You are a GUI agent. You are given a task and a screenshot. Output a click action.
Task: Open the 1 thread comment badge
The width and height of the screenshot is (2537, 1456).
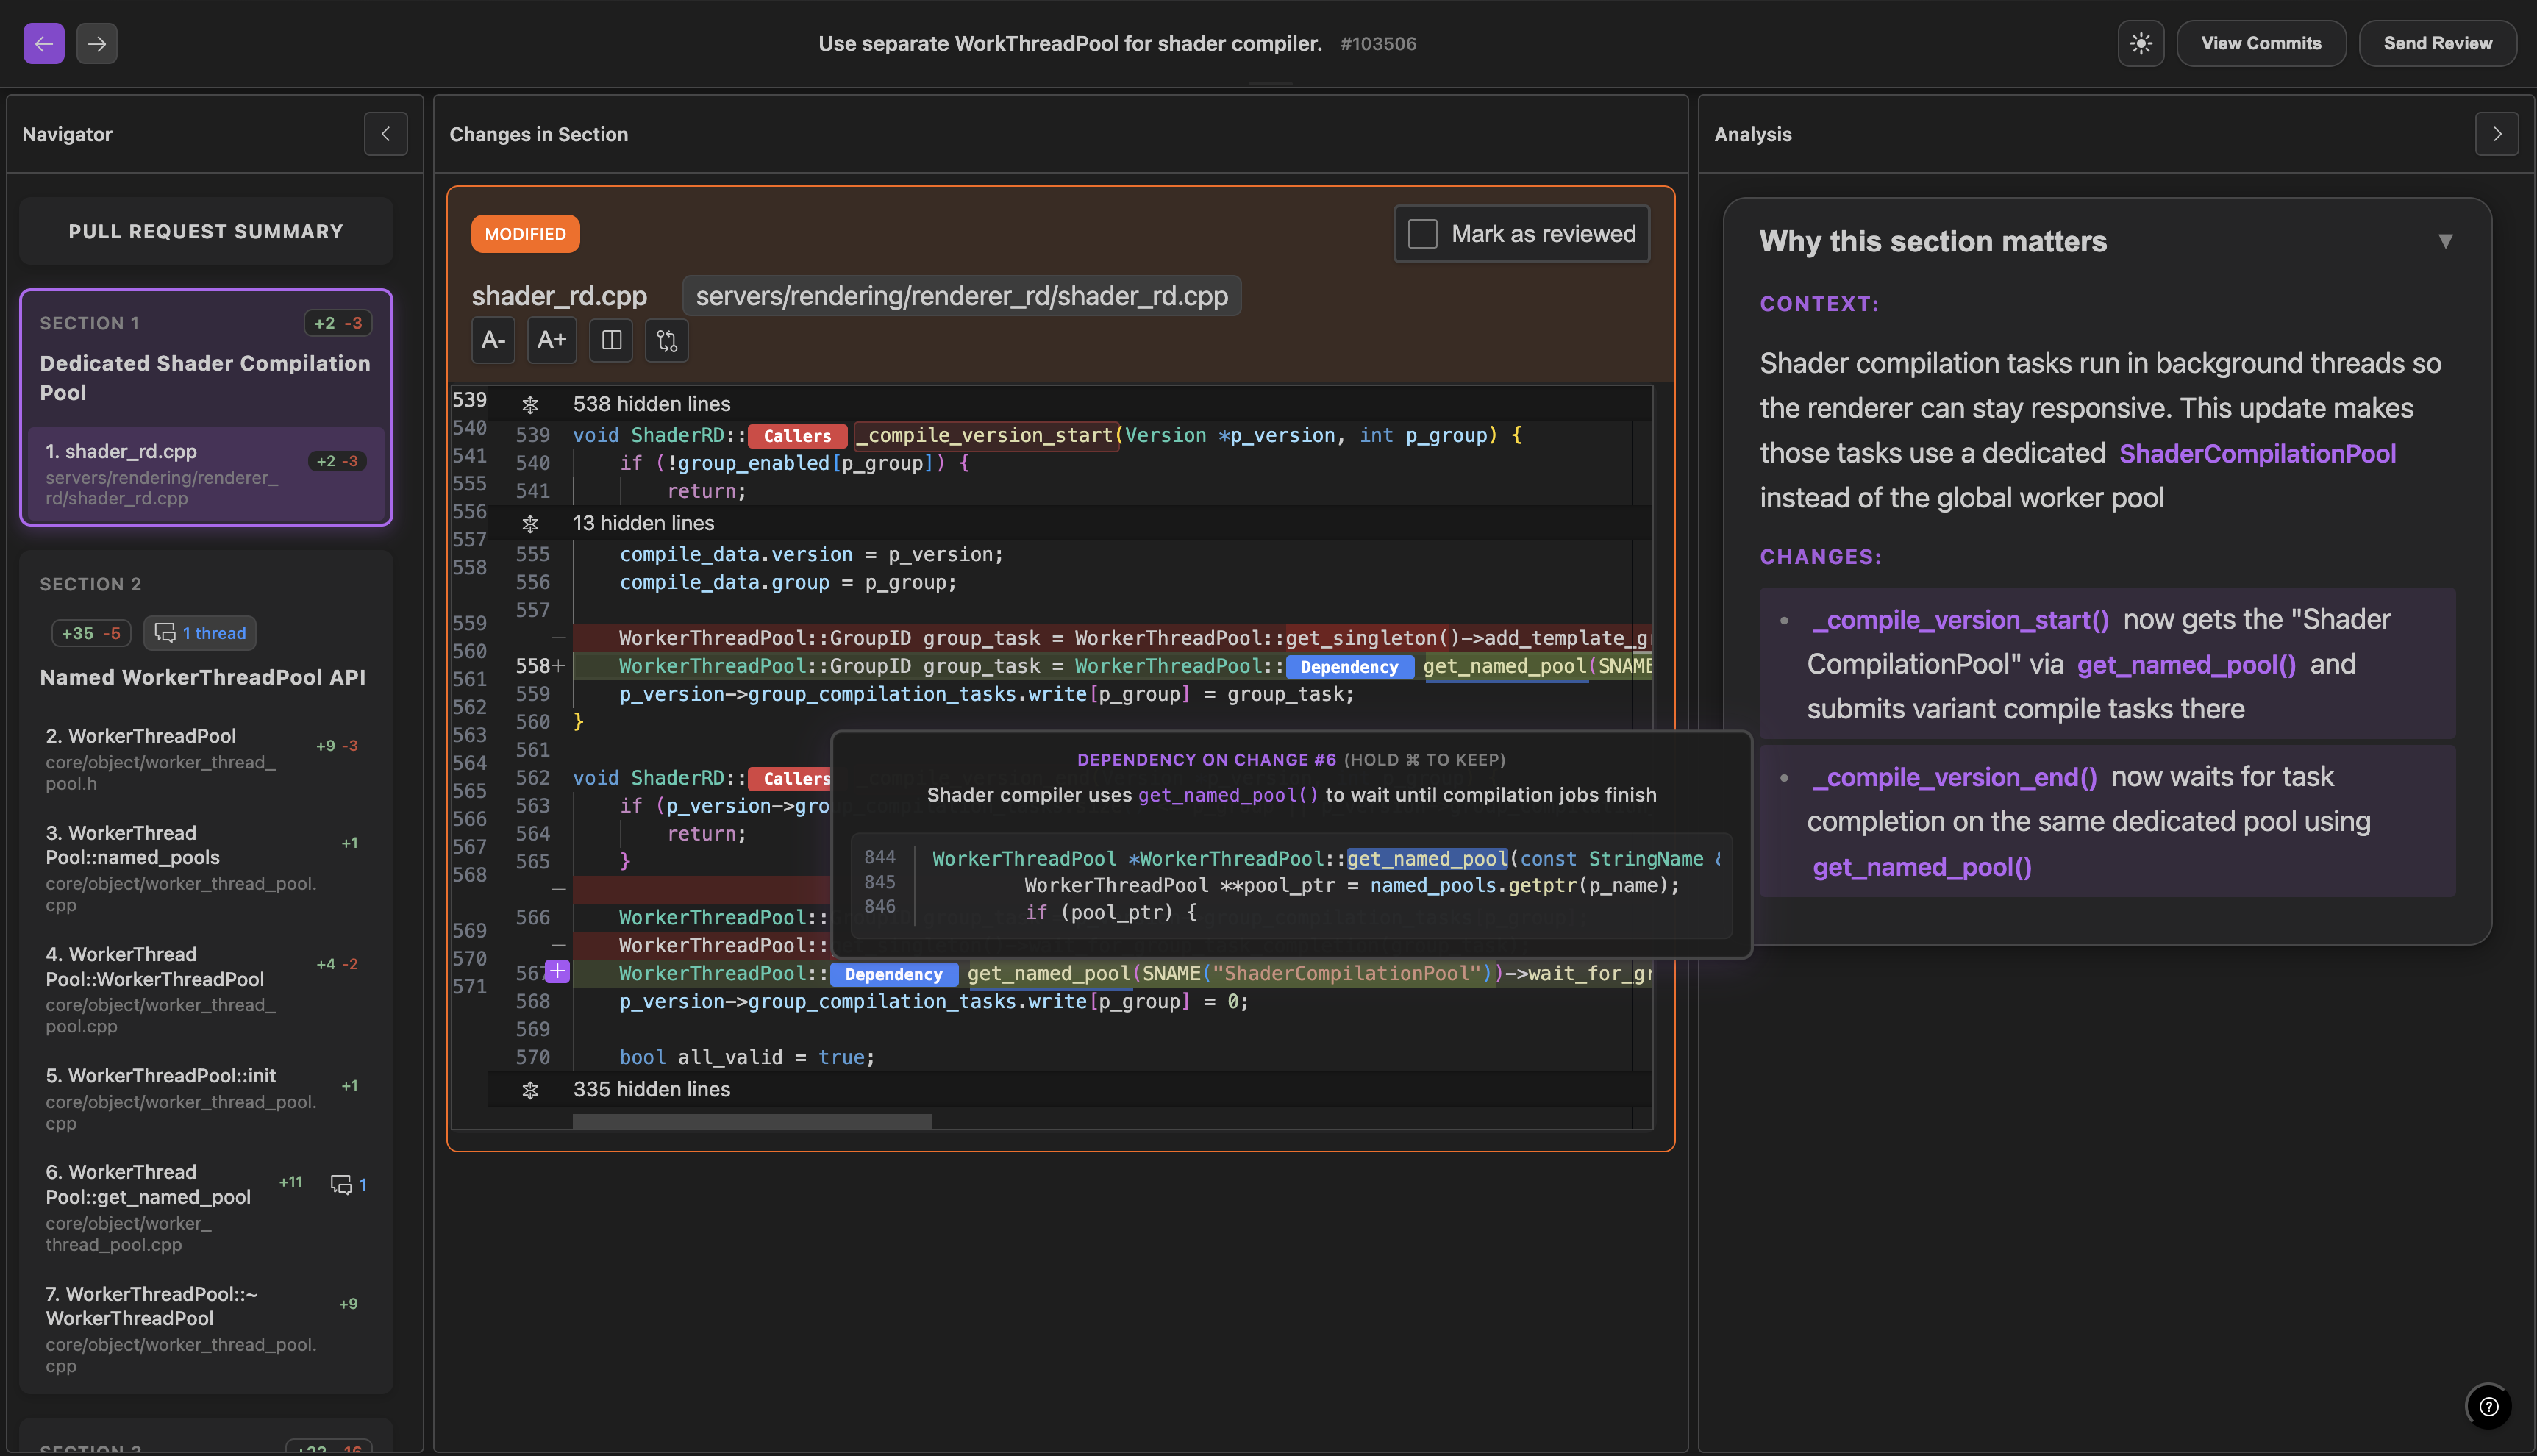click(x=201, y=633)
